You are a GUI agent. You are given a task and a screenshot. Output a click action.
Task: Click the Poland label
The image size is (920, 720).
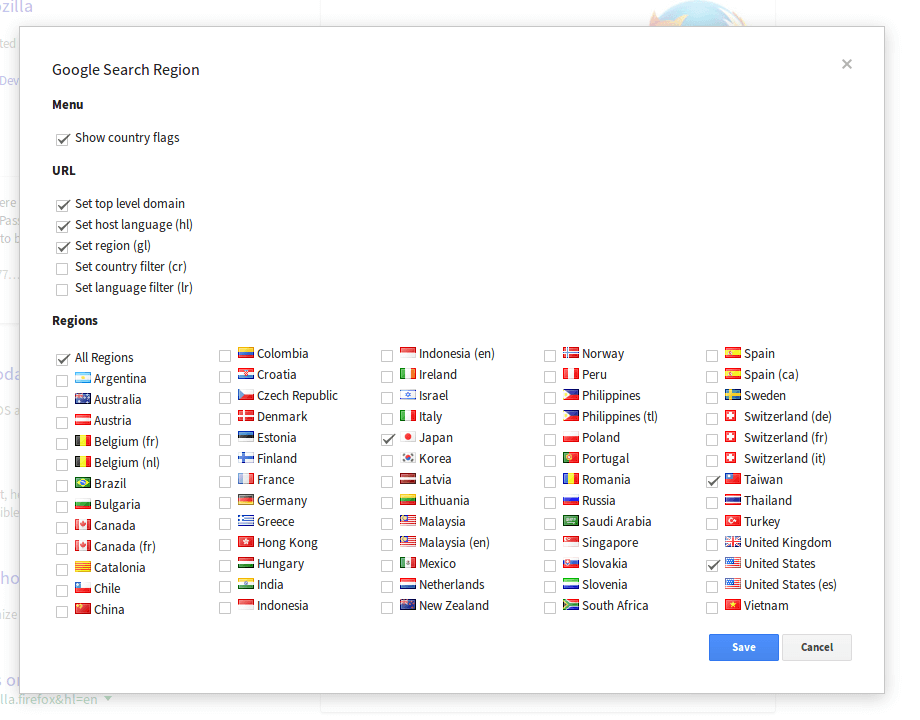pos(601,438)
